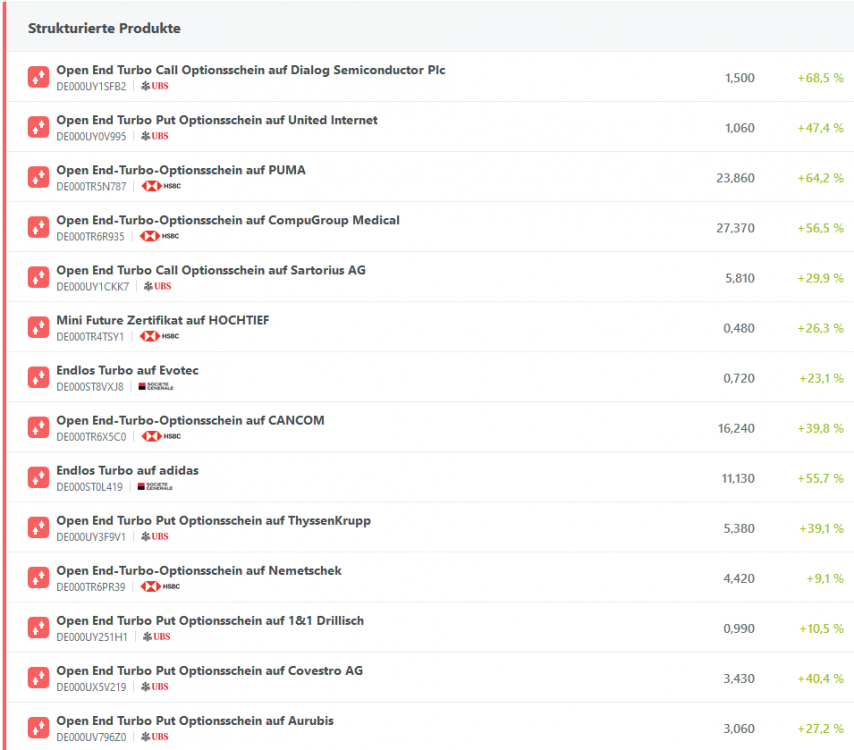Open Open End-Turbo-Optionsschein auf Nemetschek
Viewport: 854px width, 750px height.
click(x=199, y=570)
